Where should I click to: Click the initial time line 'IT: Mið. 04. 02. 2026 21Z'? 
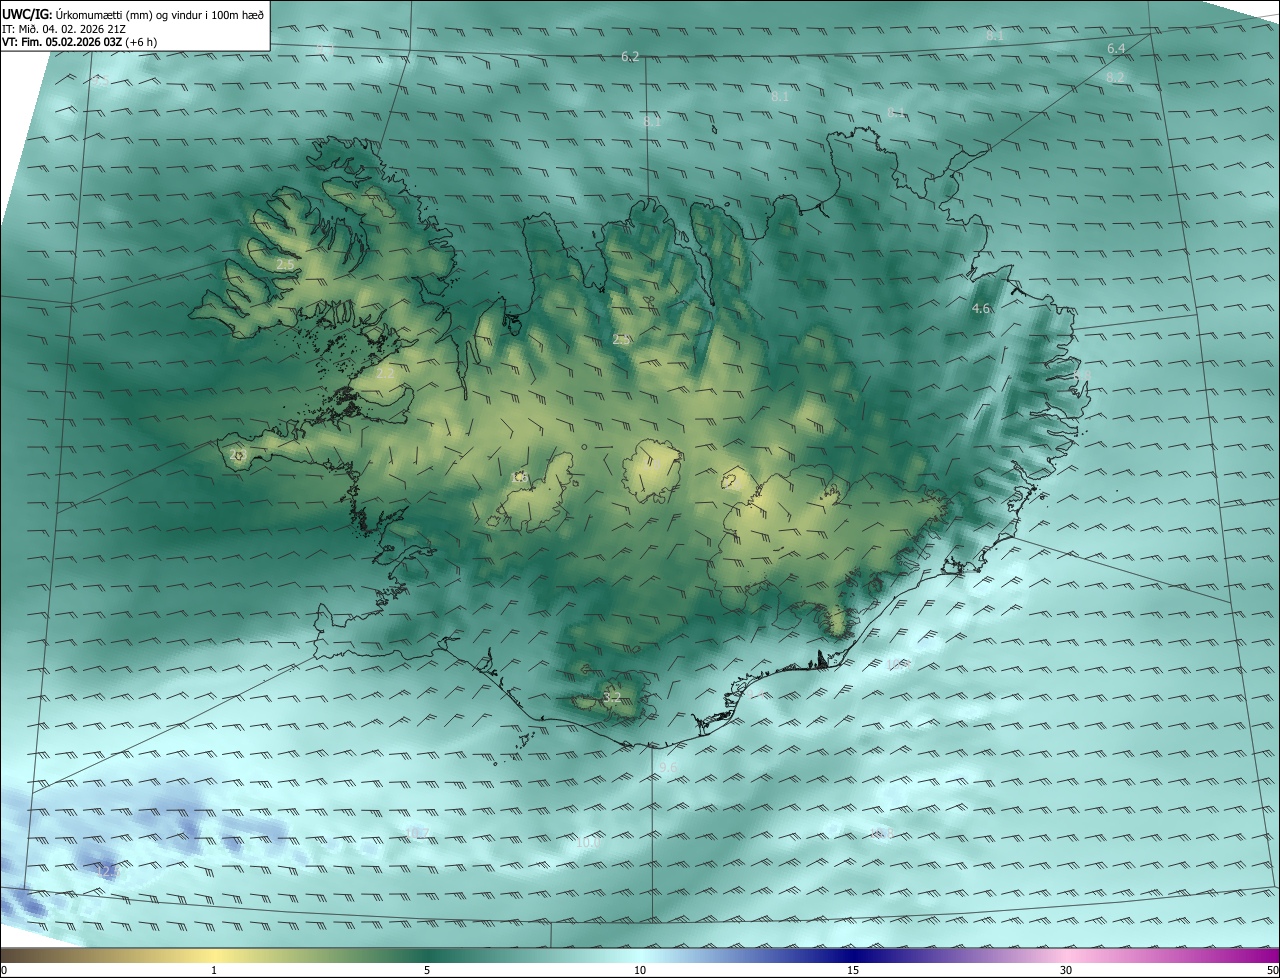pos(63,28)
